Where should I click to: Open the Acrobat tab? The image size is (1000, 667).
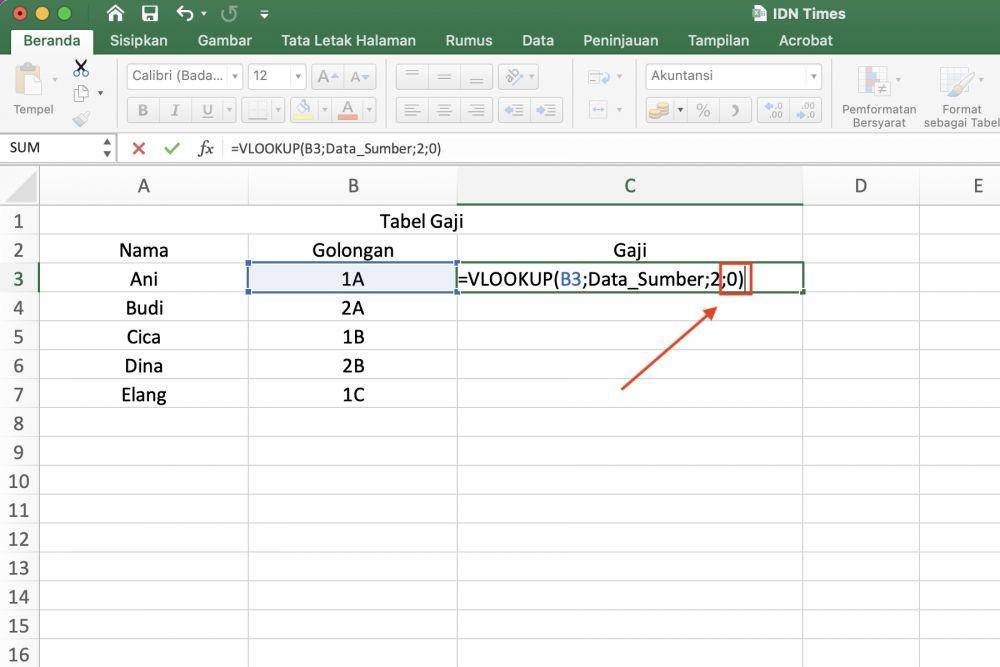coord(805,41)
